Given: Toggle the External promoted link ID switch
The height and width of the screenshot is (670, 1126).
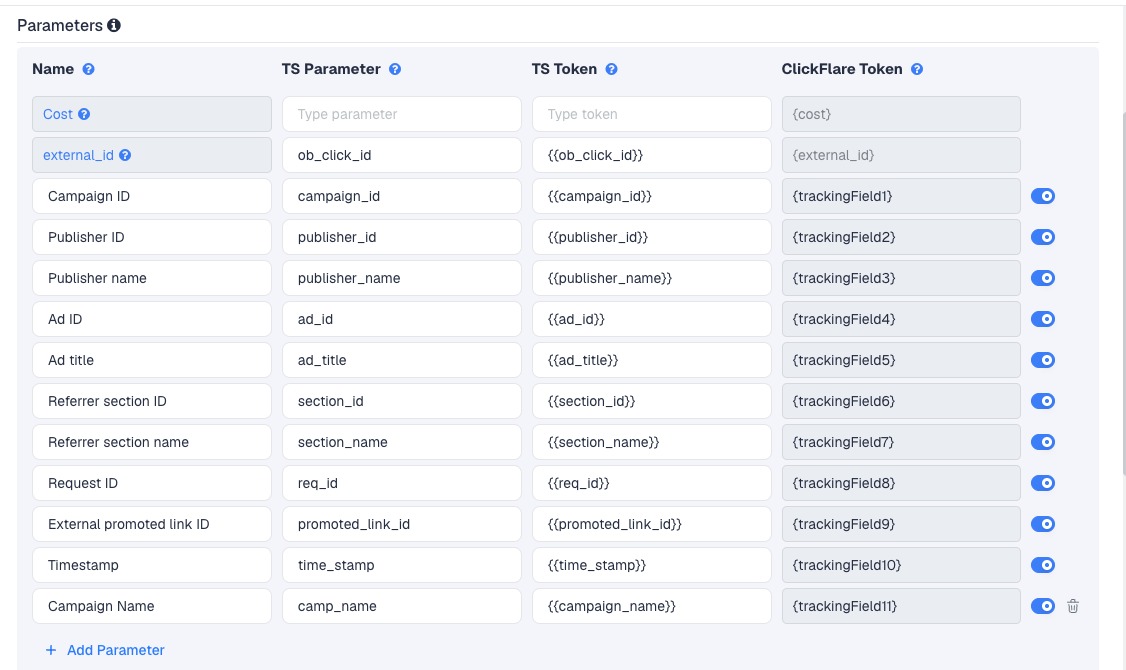Looking at the screenshot, I should coord(1043,524).
